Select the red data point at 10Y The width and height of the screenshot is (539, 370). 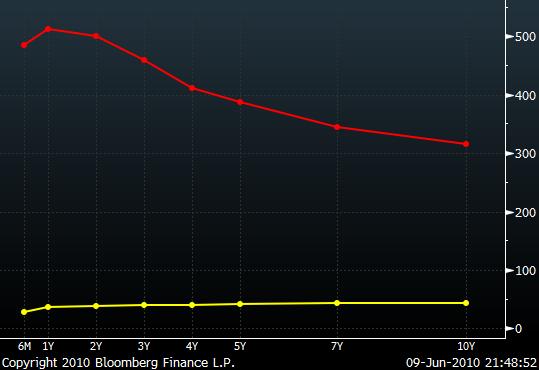(x=466, y=144)
